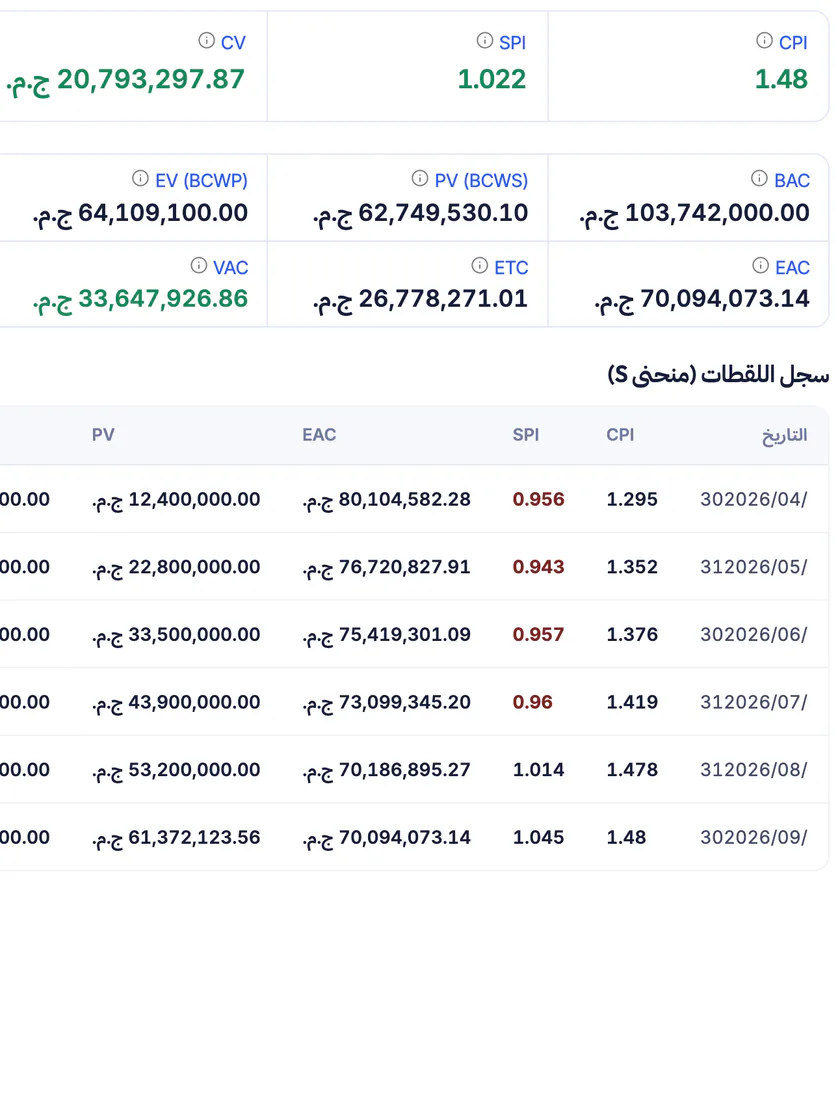The height and width of the screenshot is (1120, 840).
Task: Select the التاريخ column header
Action: point(784,436)
